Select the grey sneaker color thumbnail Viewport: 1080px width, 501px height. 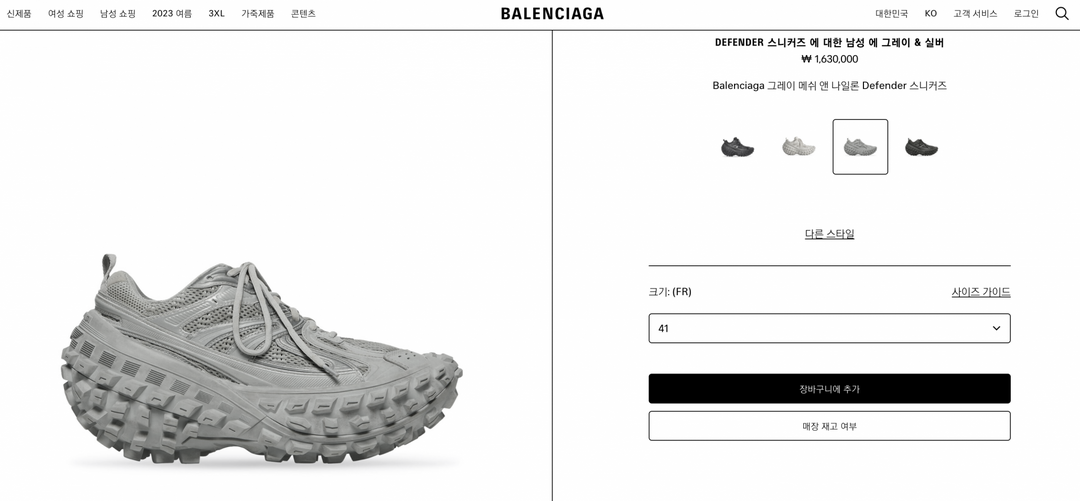pos(860,147)
